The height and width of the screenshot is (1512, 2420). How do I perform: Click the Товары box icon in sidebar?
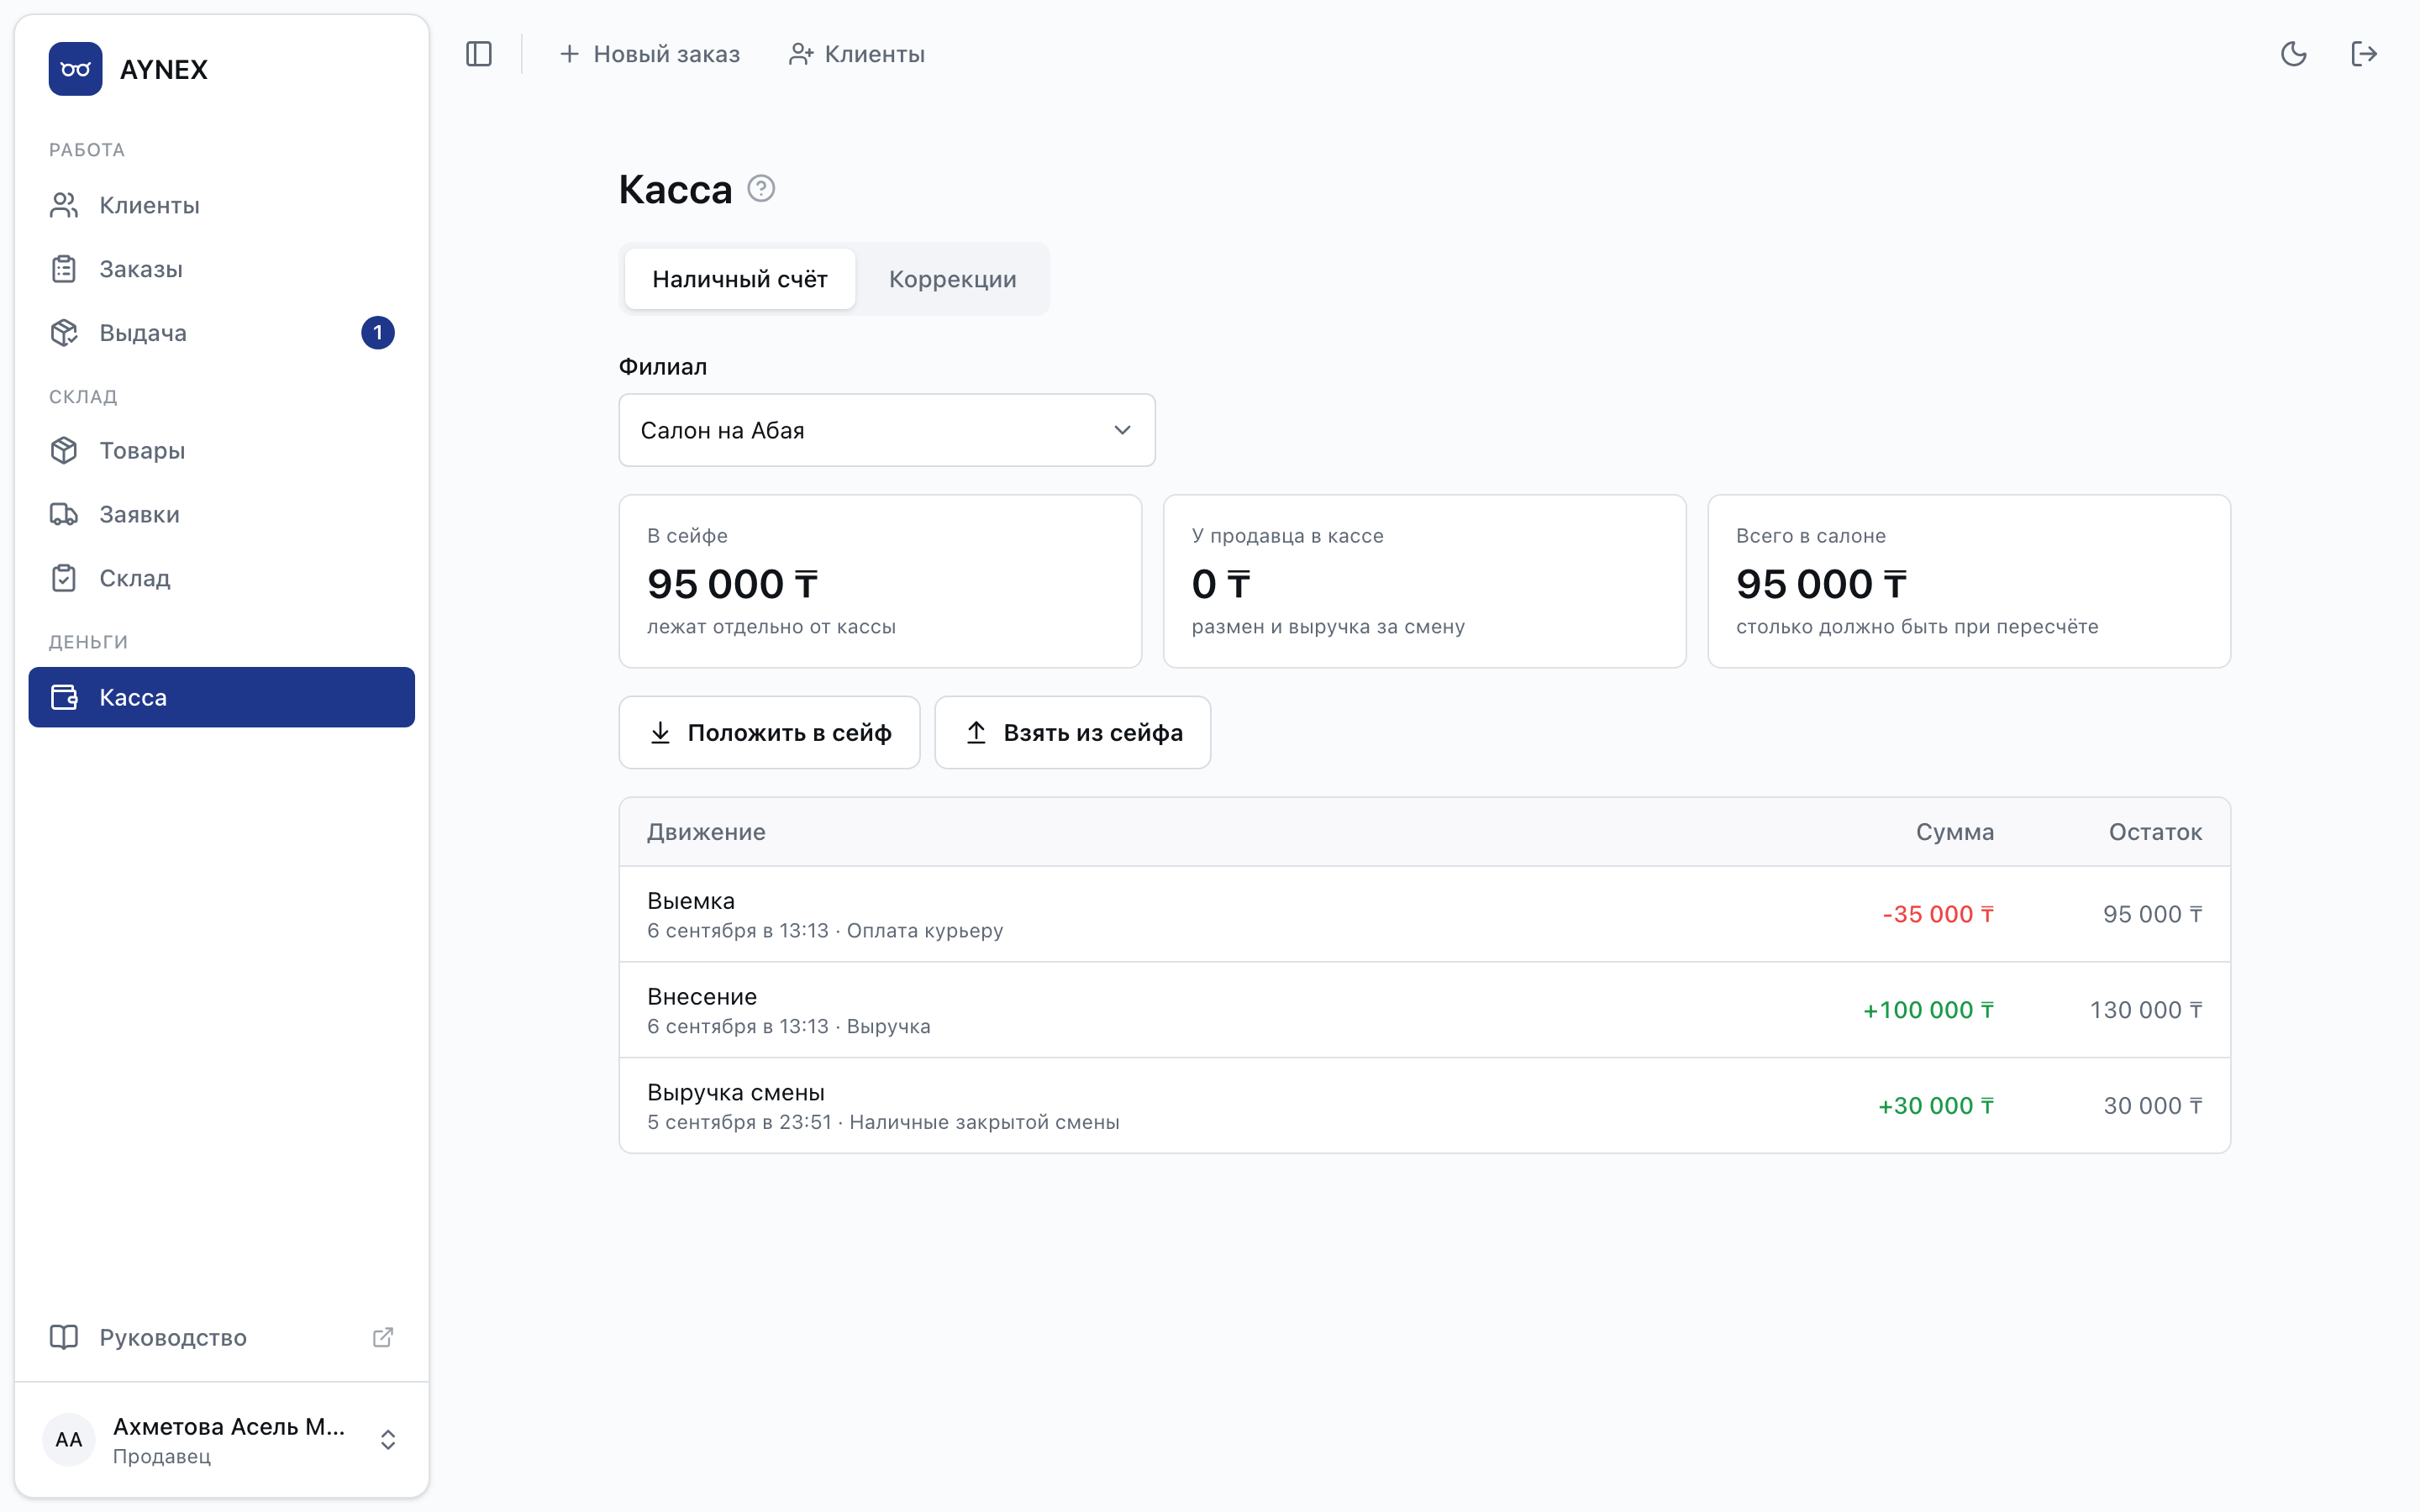64,451
